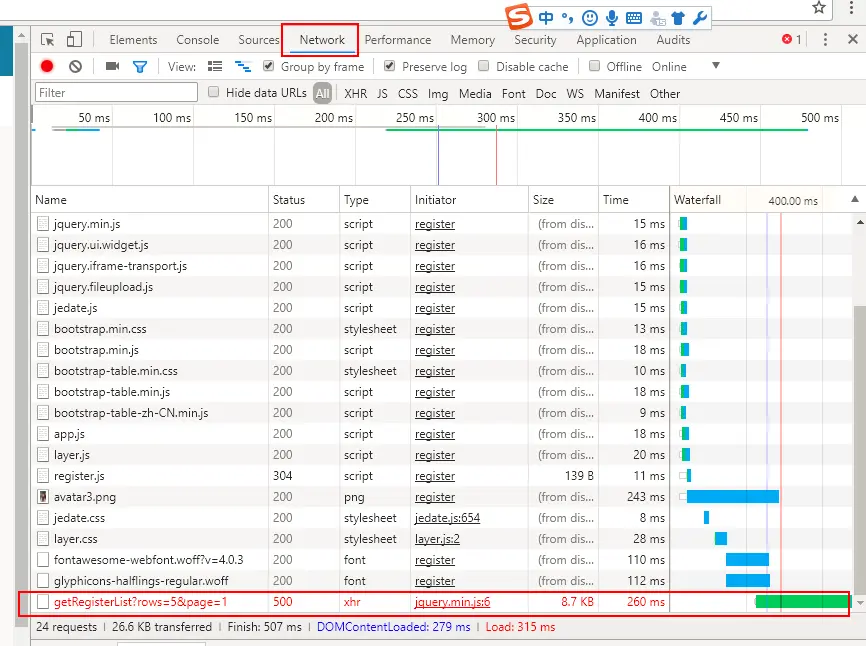The height and width of the screenshot is (646, 866).
Task: Use large request rows view icon
Action: [x=215, y=66]
